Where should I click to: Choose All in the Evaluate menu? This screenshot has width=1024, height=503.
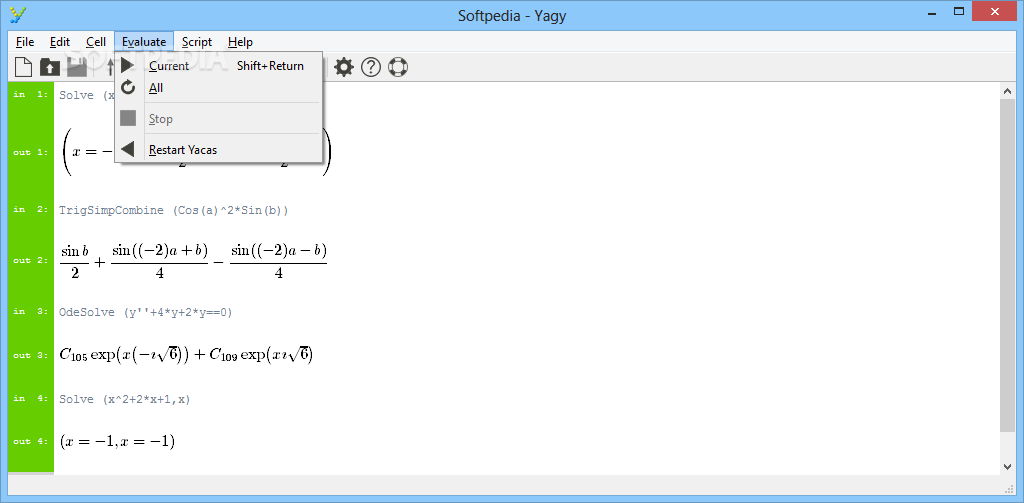[218, 88]
